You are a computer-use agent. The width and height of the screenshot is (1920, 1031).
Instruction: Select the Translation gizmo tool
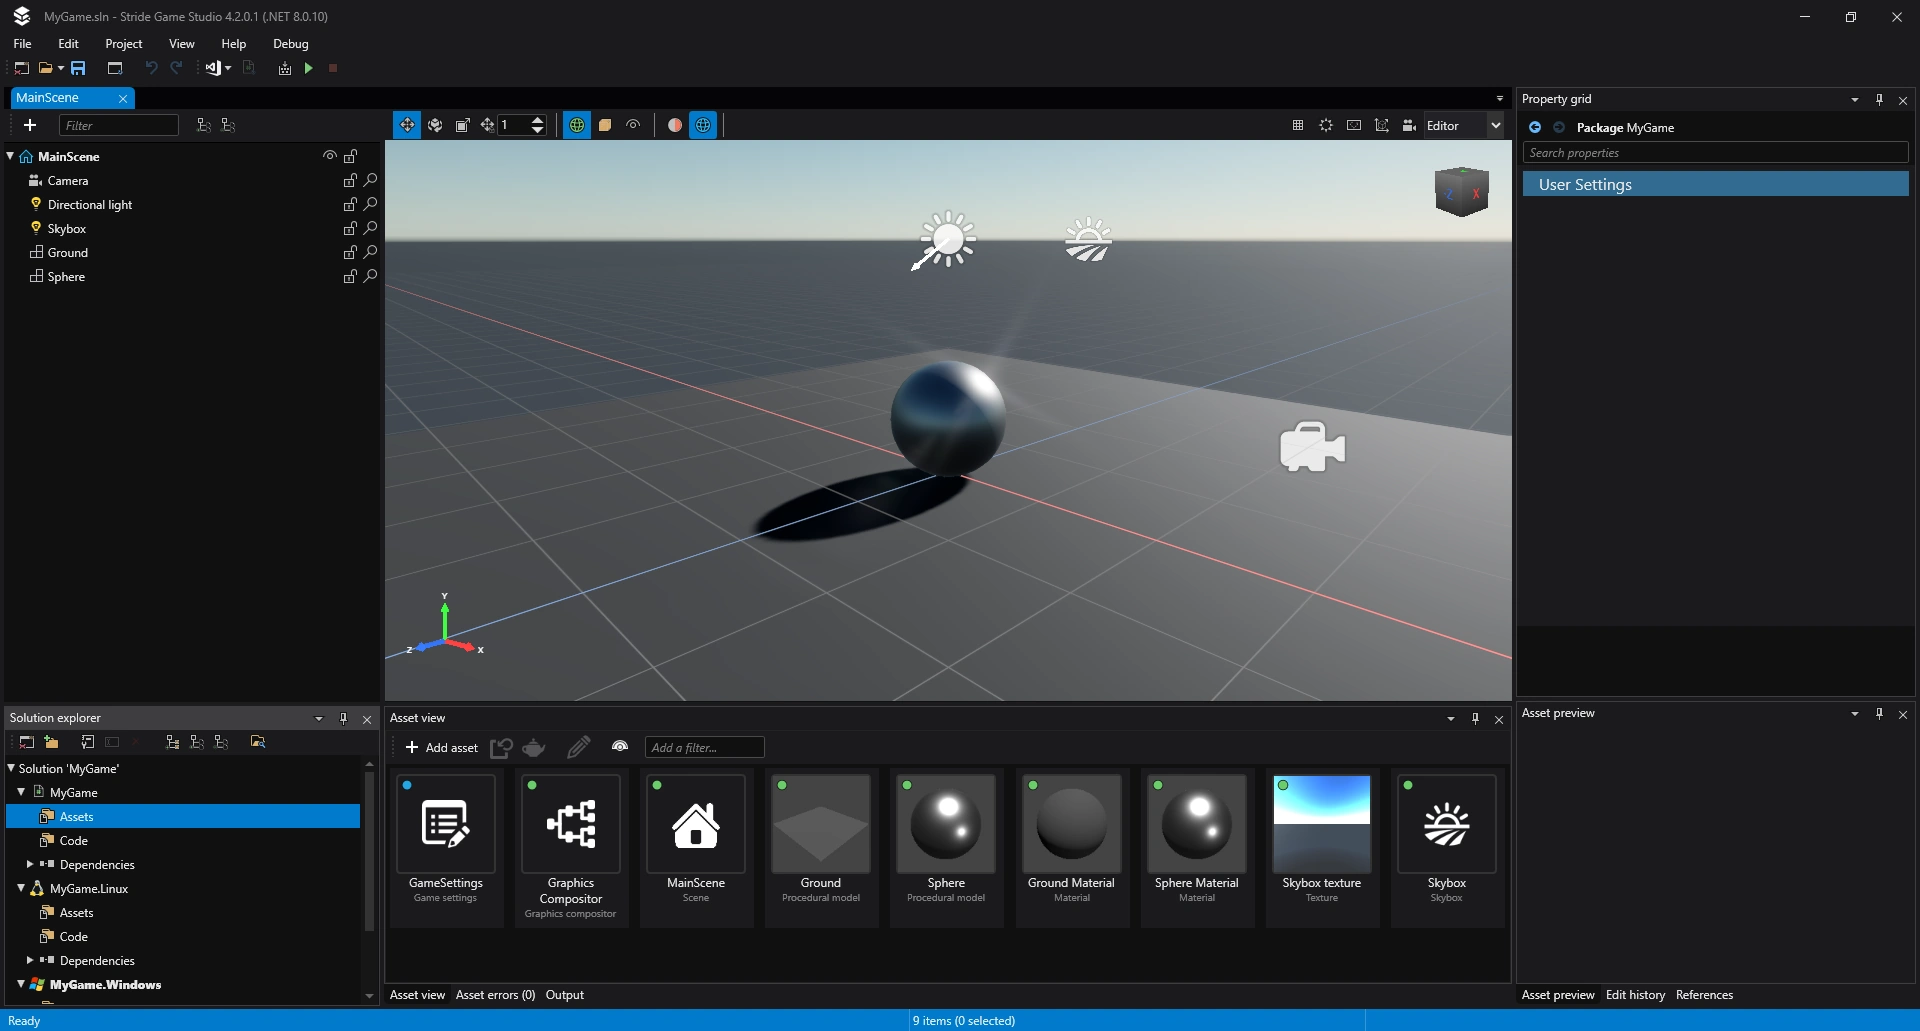[x=407, y=125]
